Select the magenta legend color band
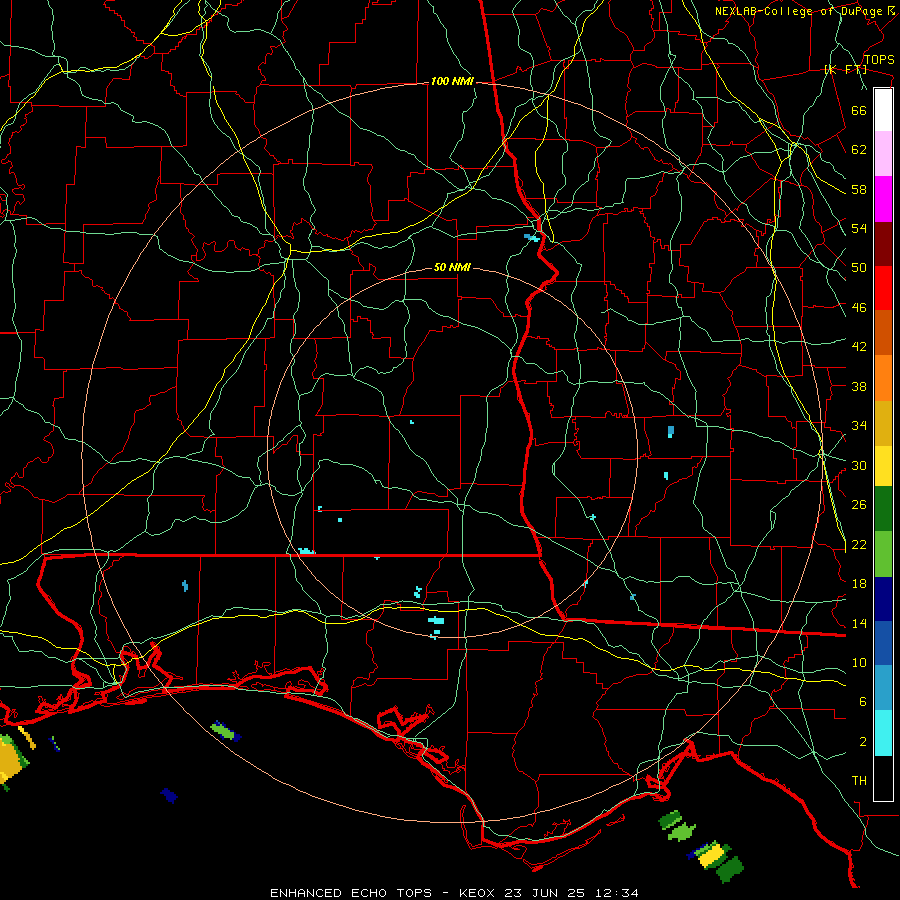The image size is (900, 900). [x=883, y=199]
